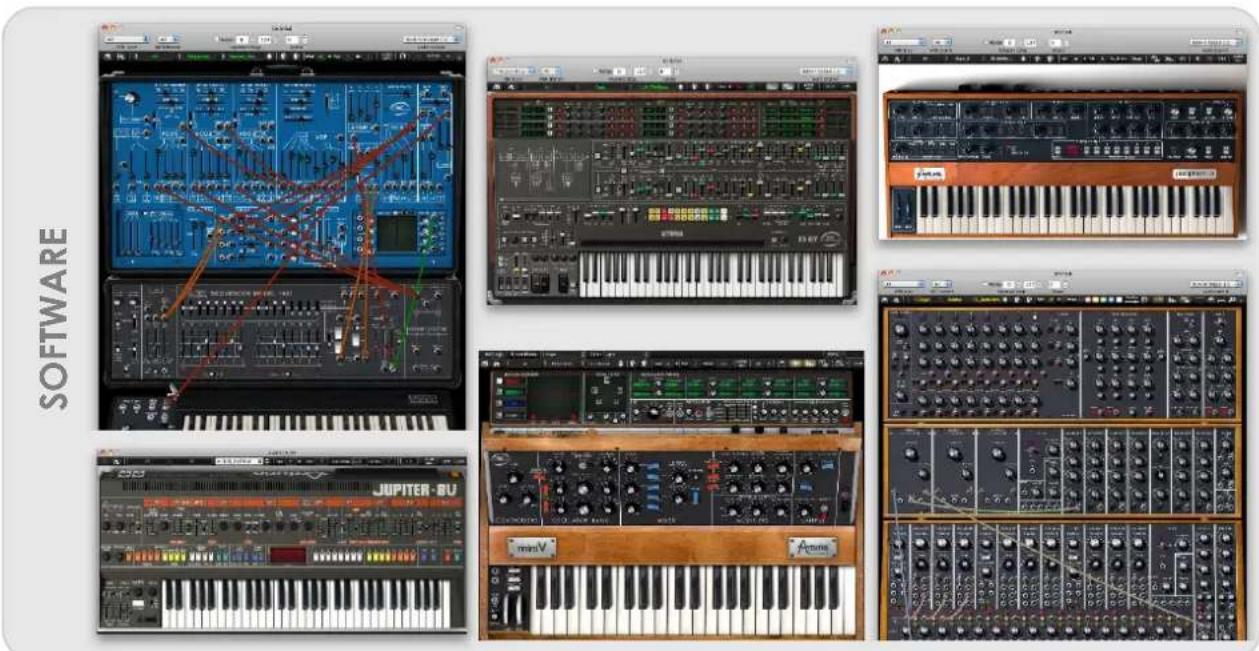Screen dimensions: 1259x651
Task: Click the mini V badge on the wooden panel
Action: pos(531,547)
